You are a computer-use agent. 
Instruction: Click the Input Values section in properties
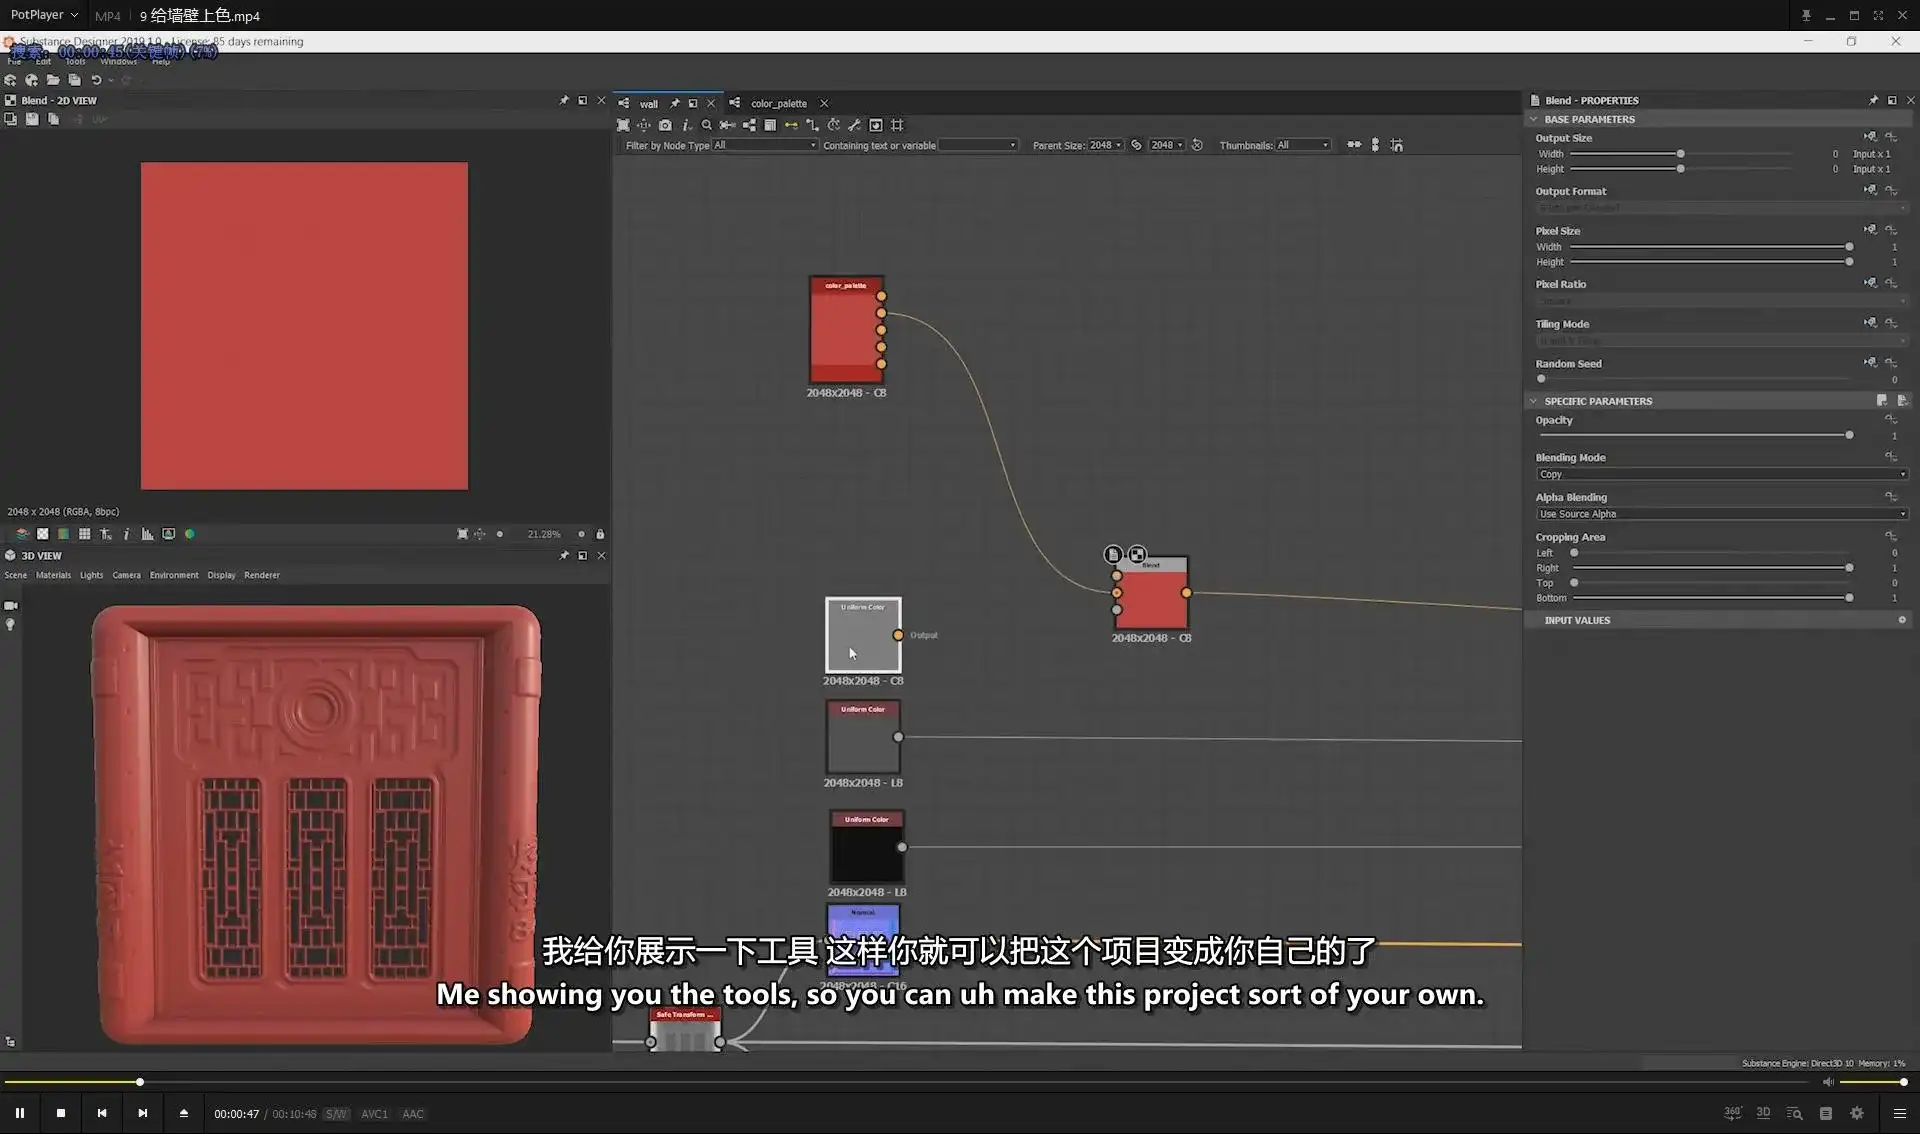click(x=1577, y=620)
